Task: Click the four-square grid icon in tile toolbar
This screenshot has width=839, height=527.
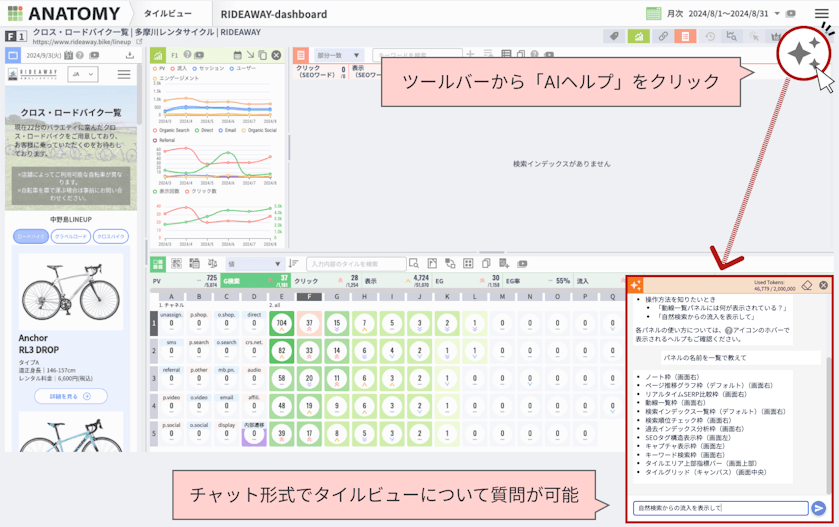Action: (468, 263)
